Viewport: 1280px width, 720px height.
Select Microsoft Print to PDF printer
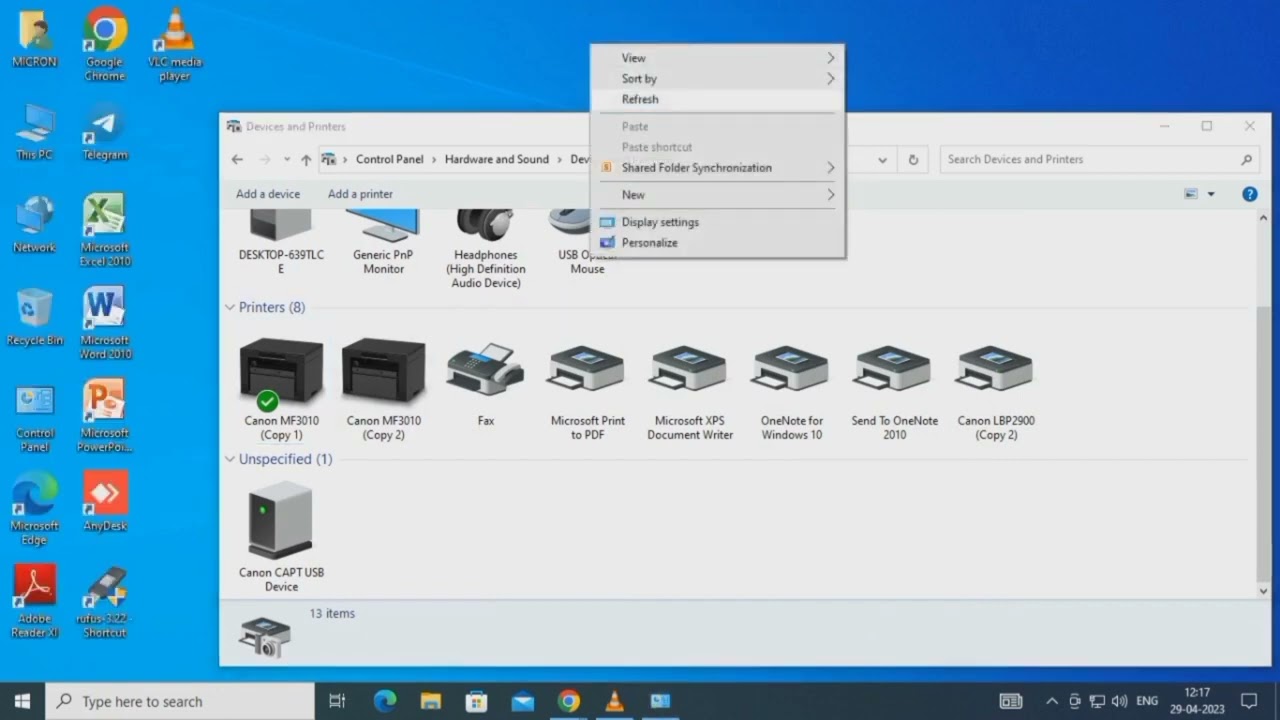[588, 391]
